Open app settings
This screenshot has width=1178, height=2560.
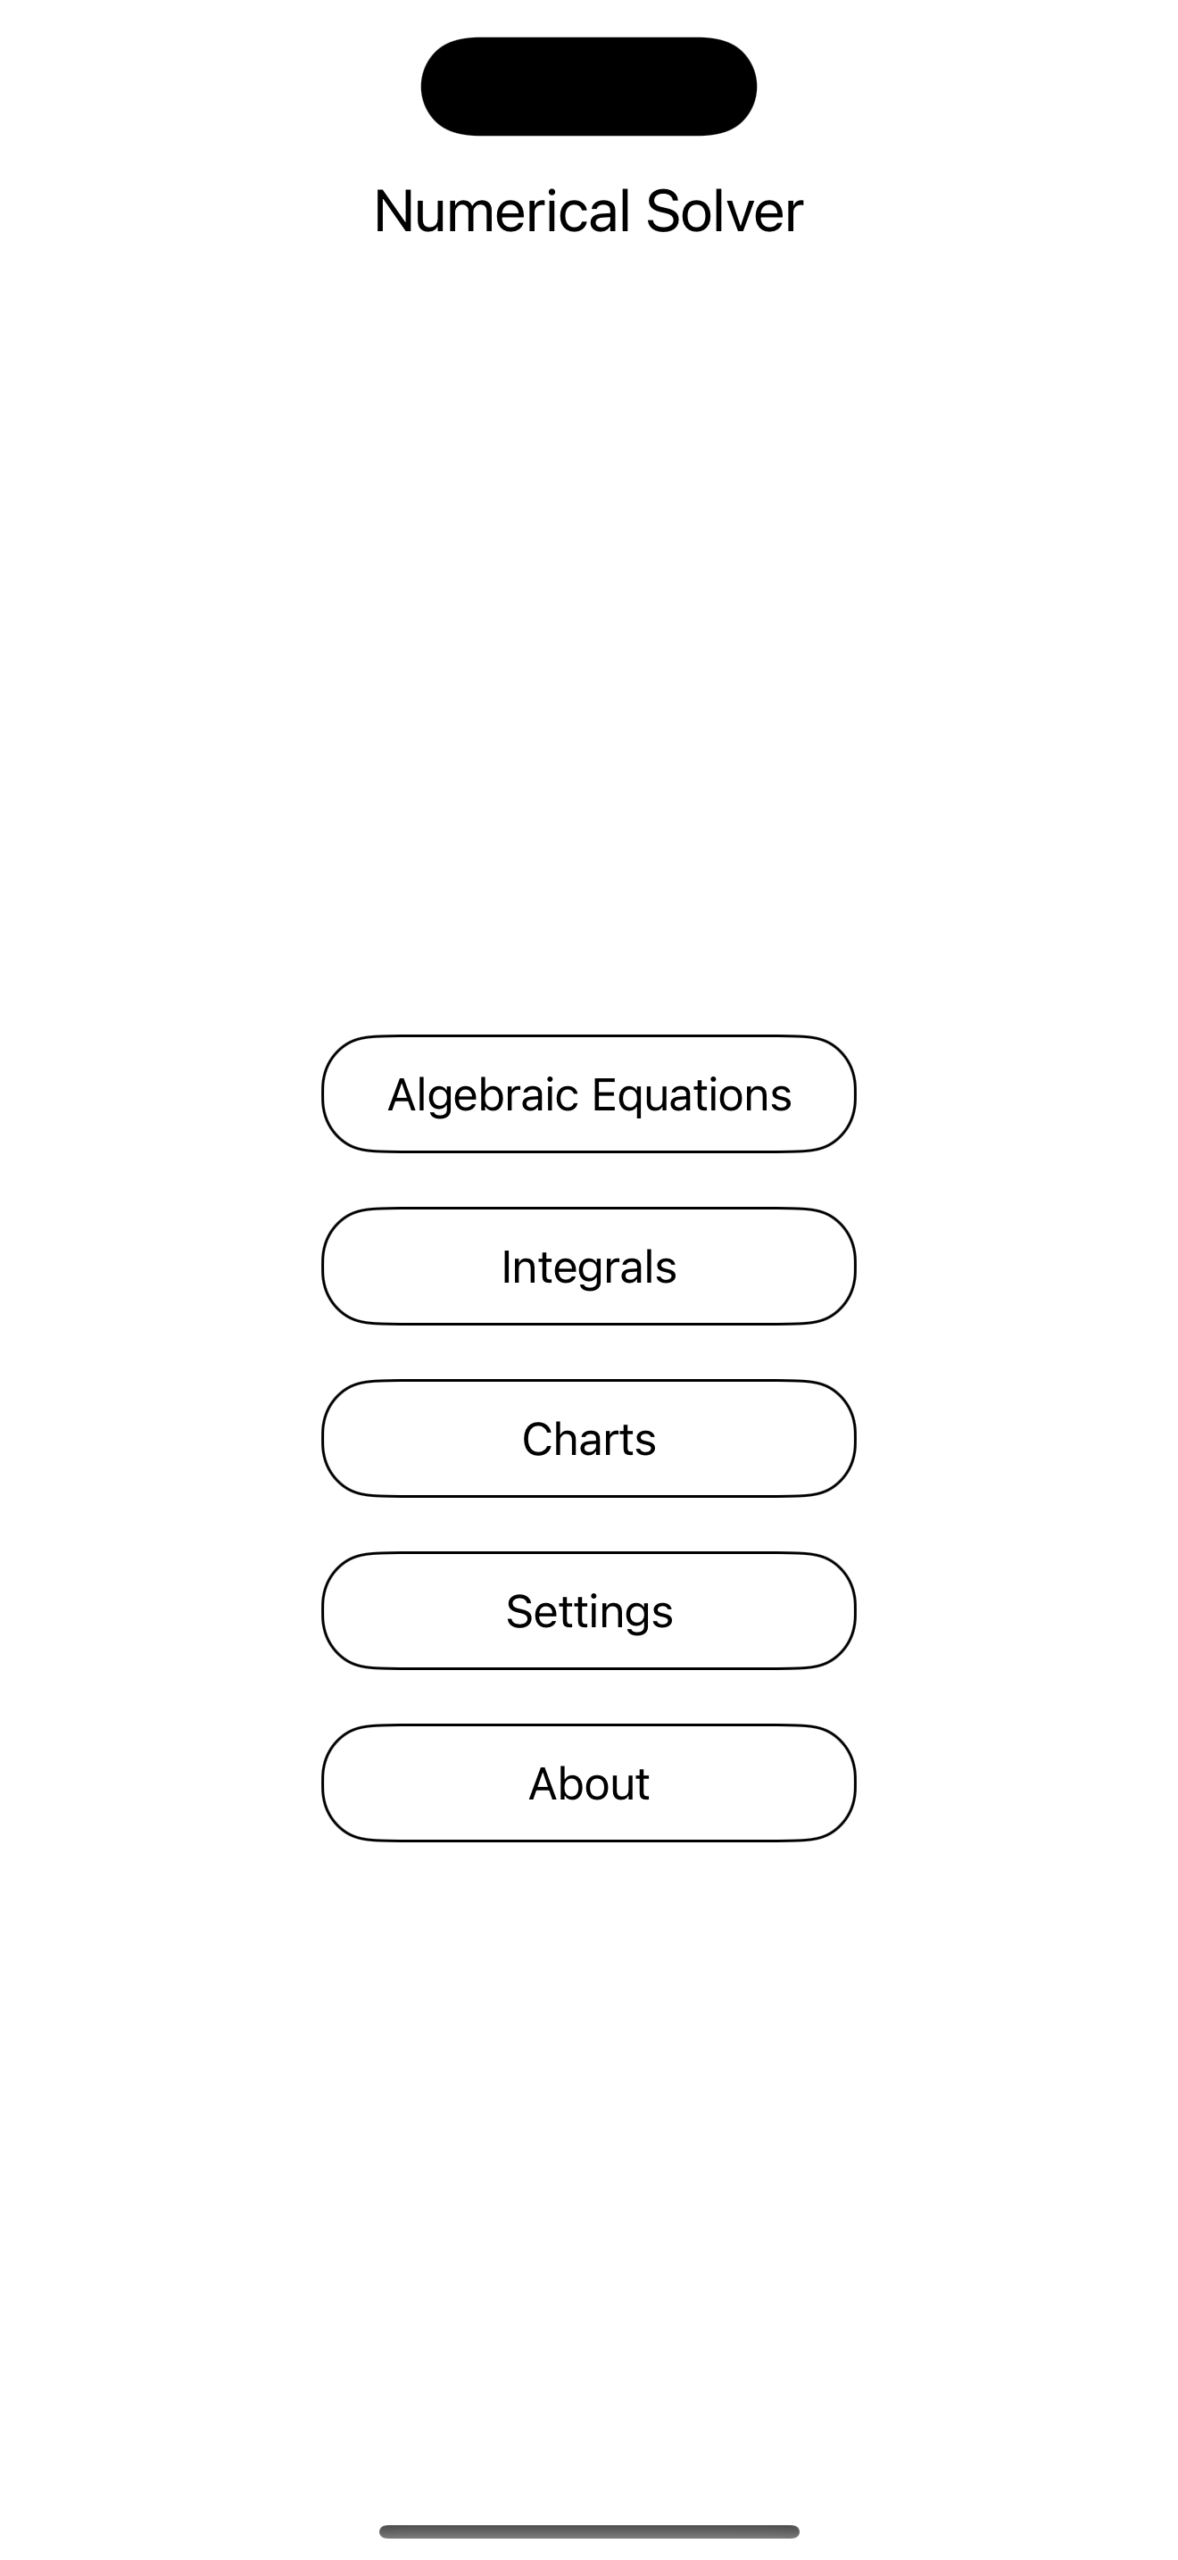pyautogui.click(x=588, y=1610)
